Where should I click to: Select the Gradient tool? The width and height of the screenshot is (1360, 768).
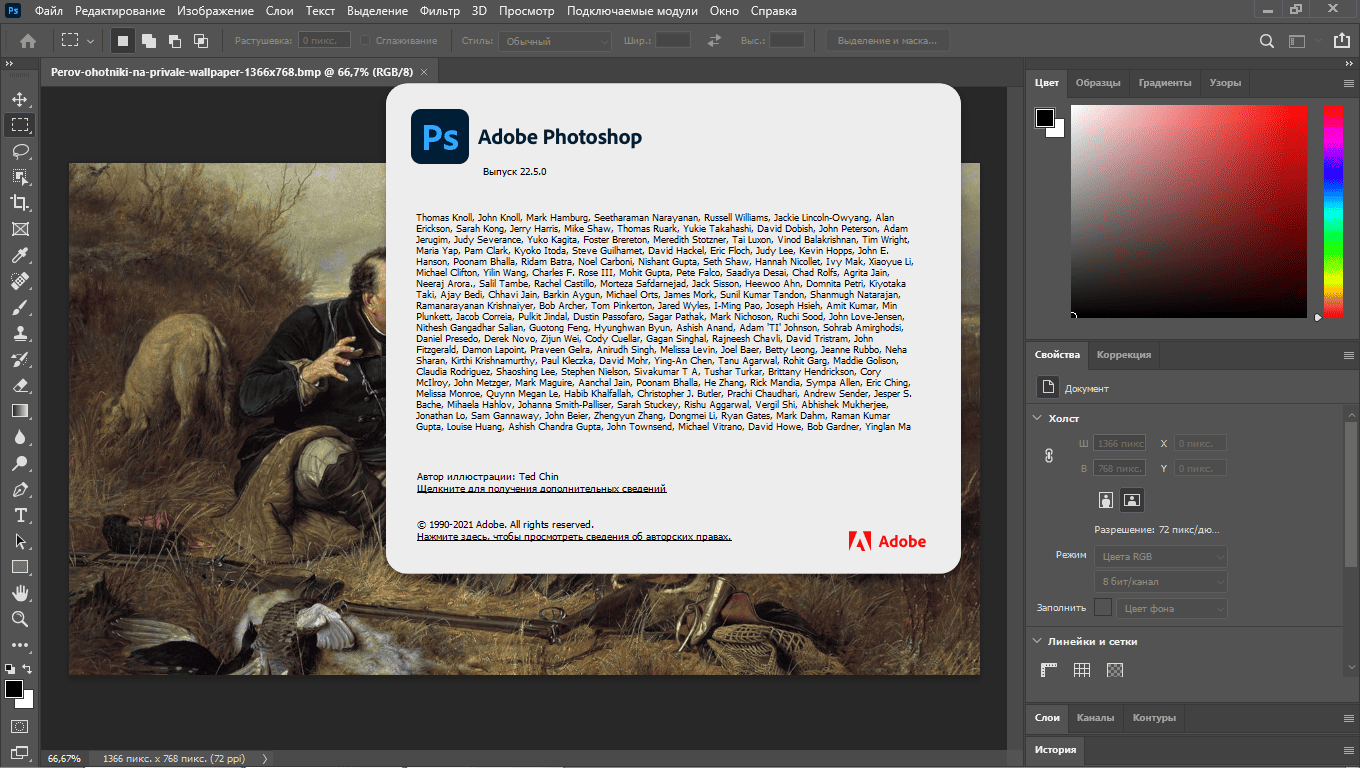19,411
